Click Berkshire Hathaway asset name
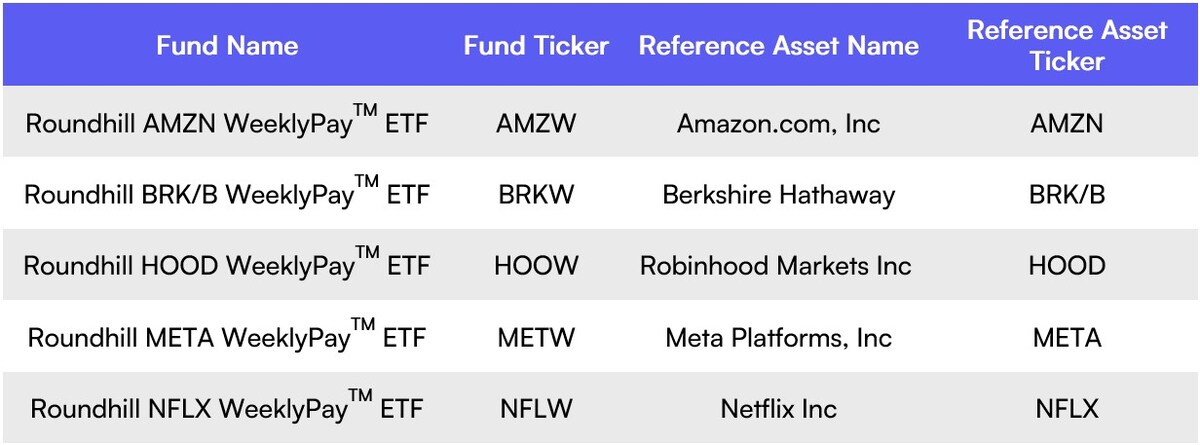This screenshot has width=1200, height=445. pos(778,194)
